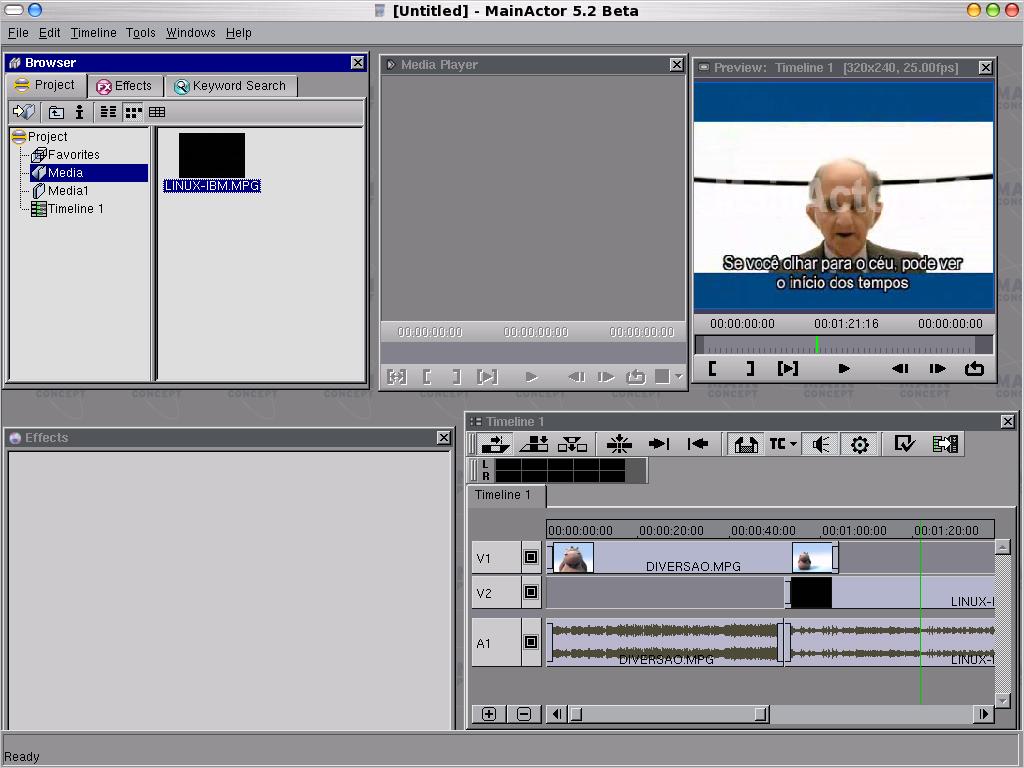Play the Timeline 1 preview
This screenshot has width=1024, height=768.
[x=844, y=368]
